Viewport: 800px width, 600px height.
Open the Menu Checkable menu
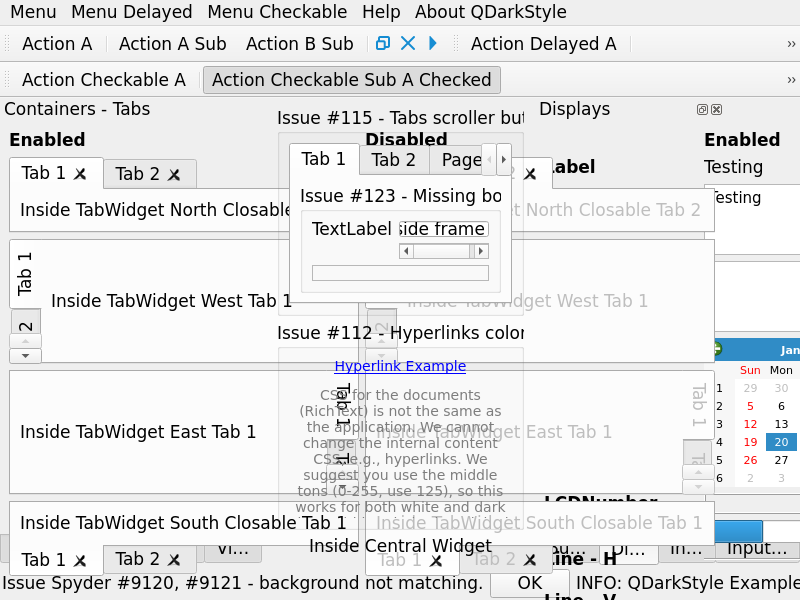click(x=277, y=12)
